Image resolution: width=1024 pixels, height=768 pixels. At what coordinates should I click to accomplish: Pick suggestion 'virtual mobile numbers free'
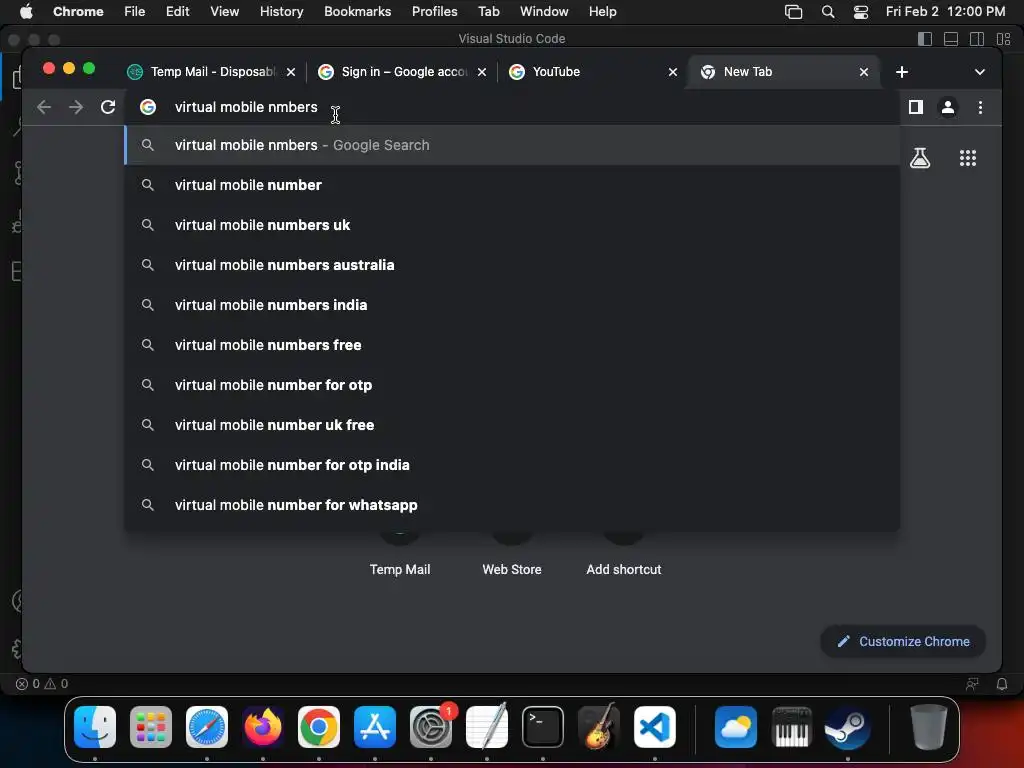tap(513, 345)
